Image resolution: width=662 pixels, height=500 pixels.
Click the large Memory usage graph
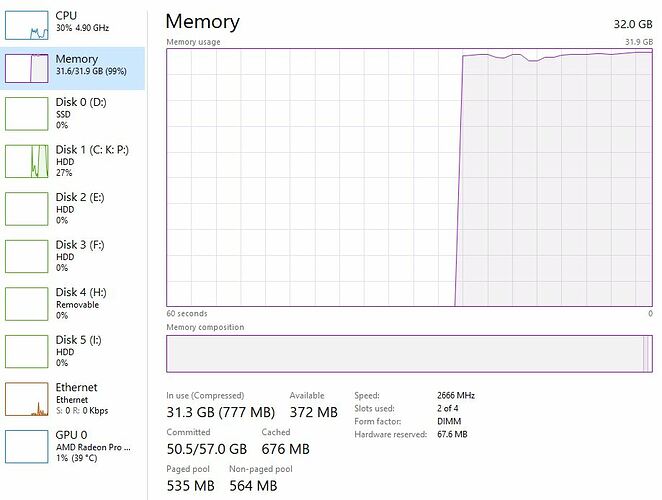coord(410,177)
